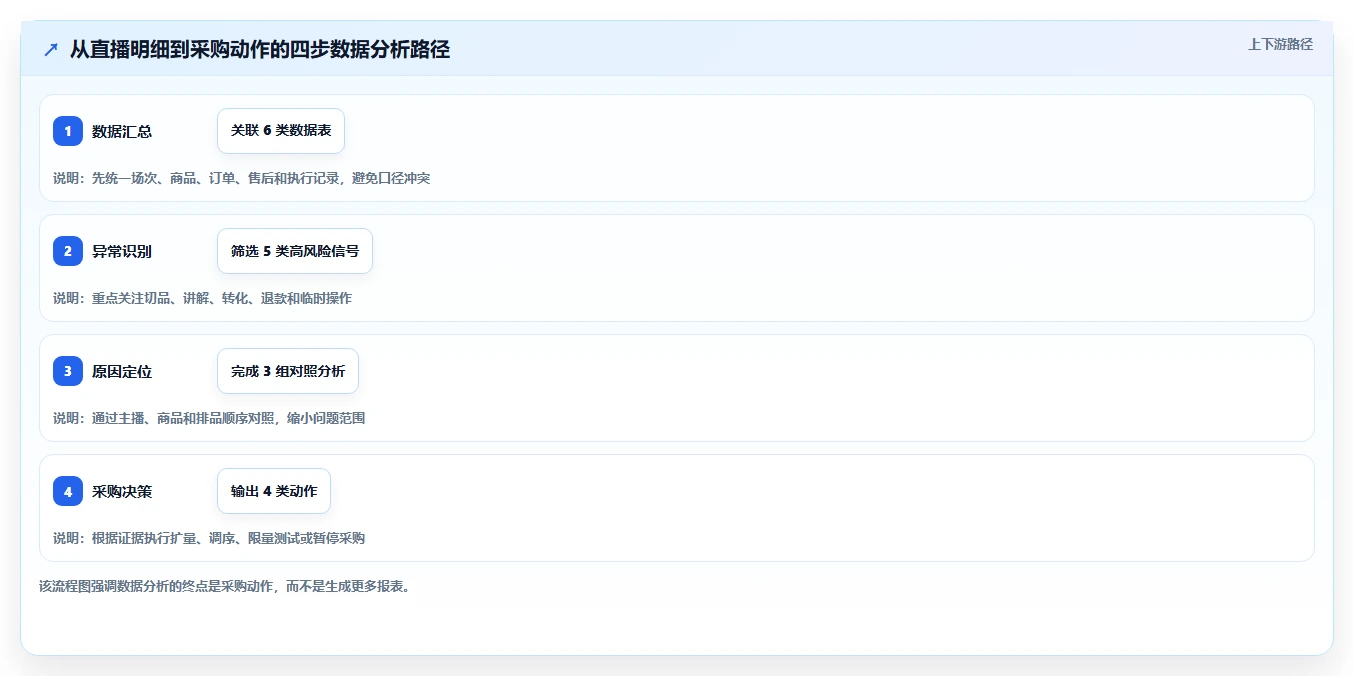The width and height of the screenshot is (1354, 676).
Task: Click description starting 说明：重点关注切品
Action: coord(203,298)
